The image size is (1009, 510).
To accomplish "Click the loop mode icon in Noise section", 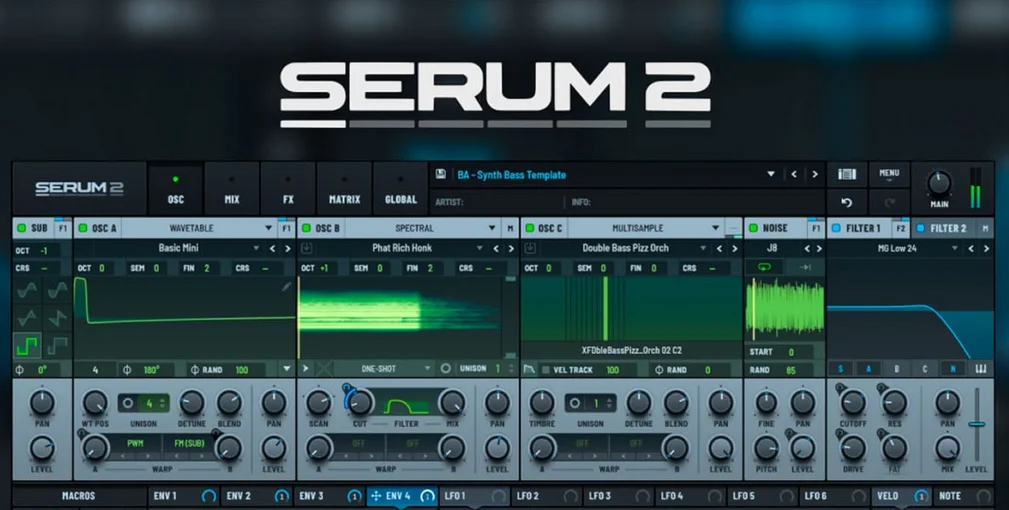I will coord(764,267).
